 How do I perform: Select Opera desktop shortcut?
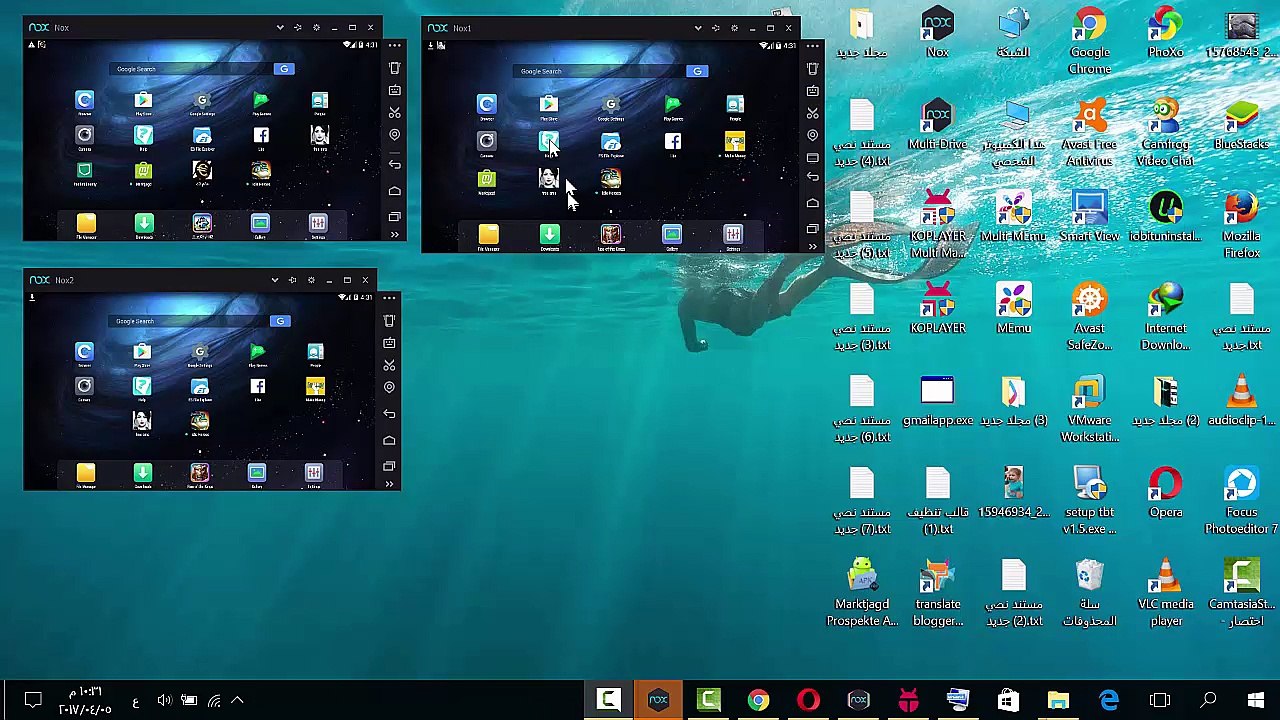[x=1165, y=494]
